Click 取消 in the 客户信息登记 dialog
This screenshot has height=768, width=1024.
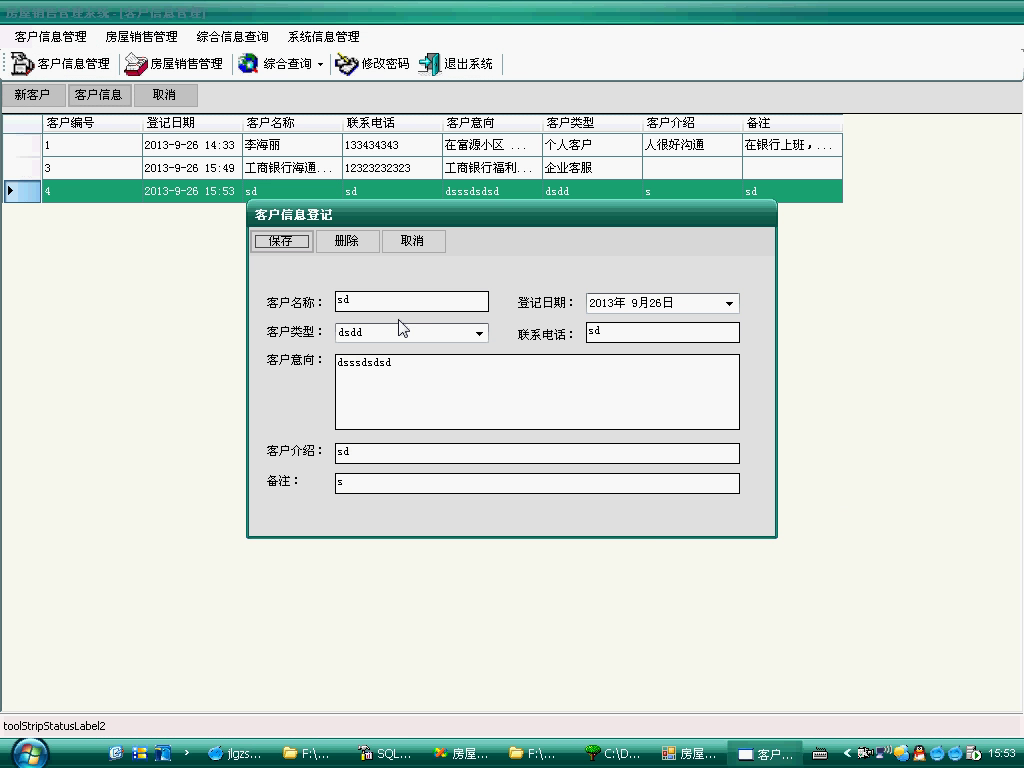pos(413,241)
